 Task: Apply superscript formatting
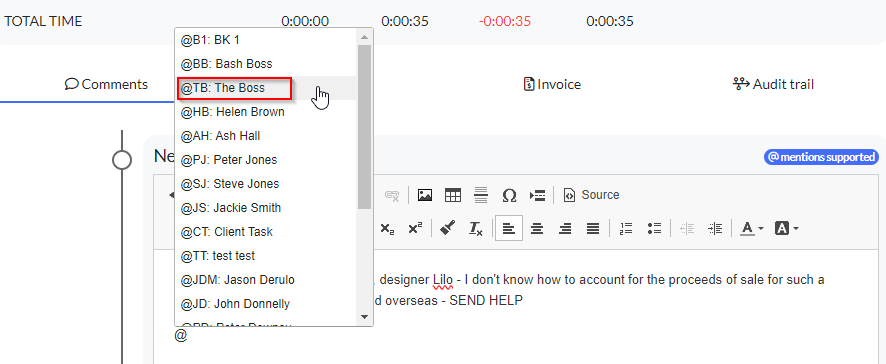pos(415,229)
